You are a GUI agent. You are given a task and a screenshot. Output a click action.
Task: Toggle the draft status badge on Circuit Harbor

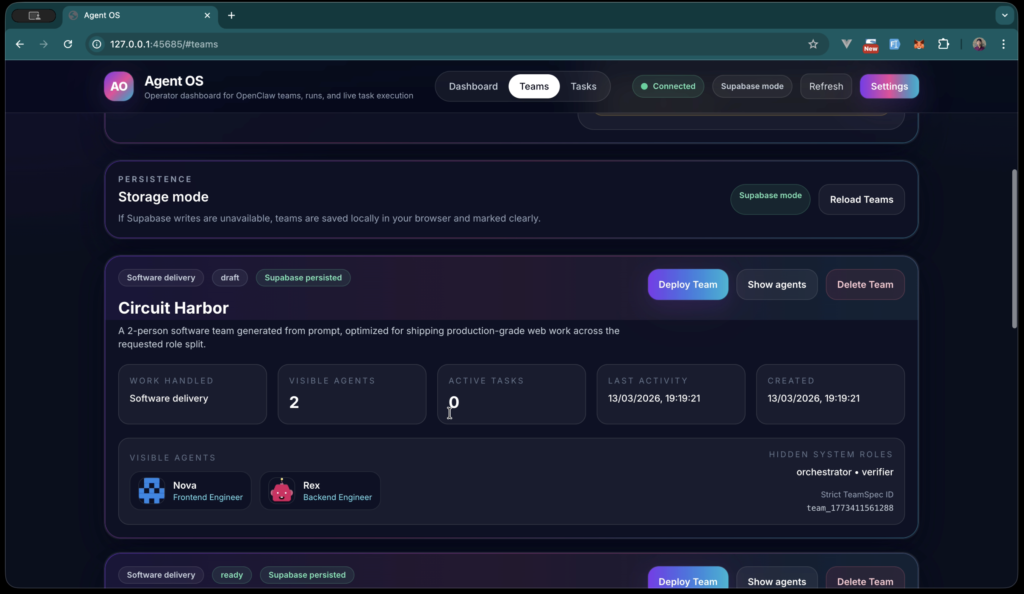[x=229, y=277]
